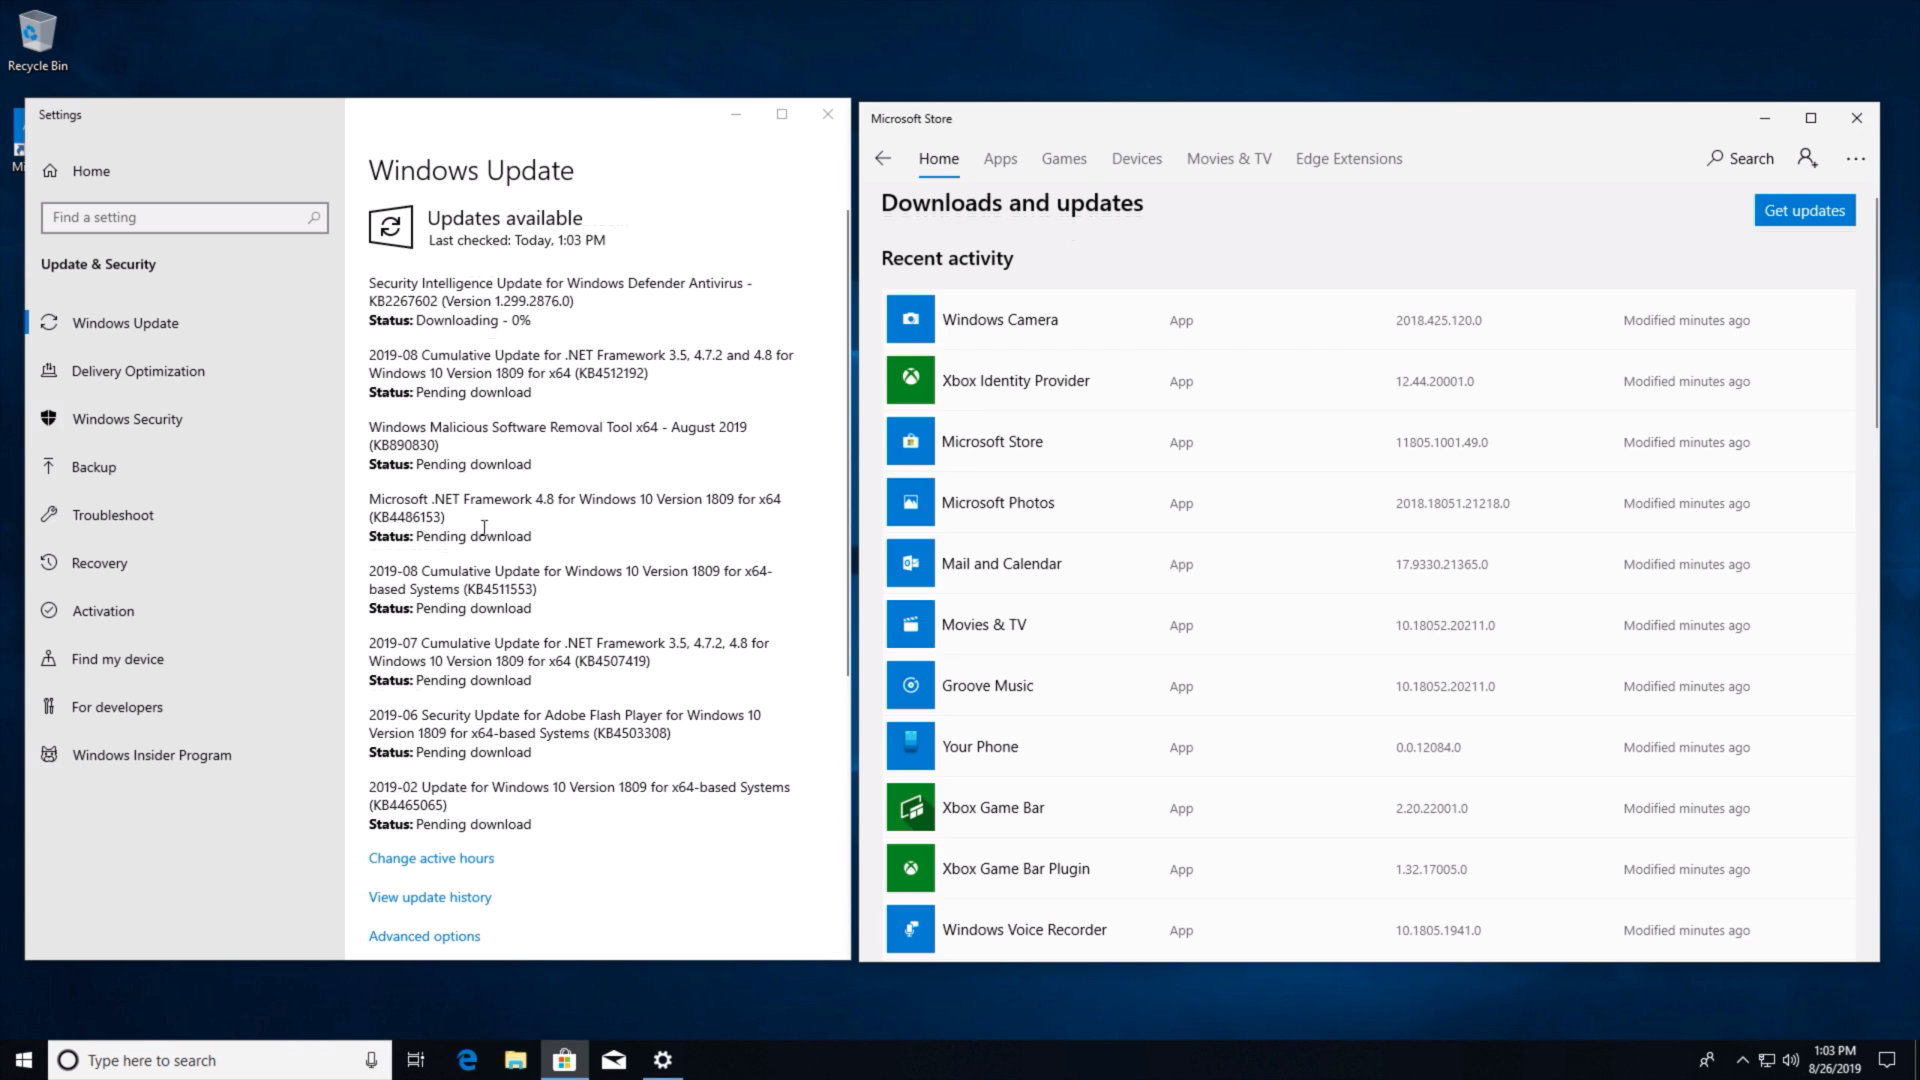Open the Recycle Bin desktop icon
Viewport: 1920px width, 1080px height.
[38, 41]
